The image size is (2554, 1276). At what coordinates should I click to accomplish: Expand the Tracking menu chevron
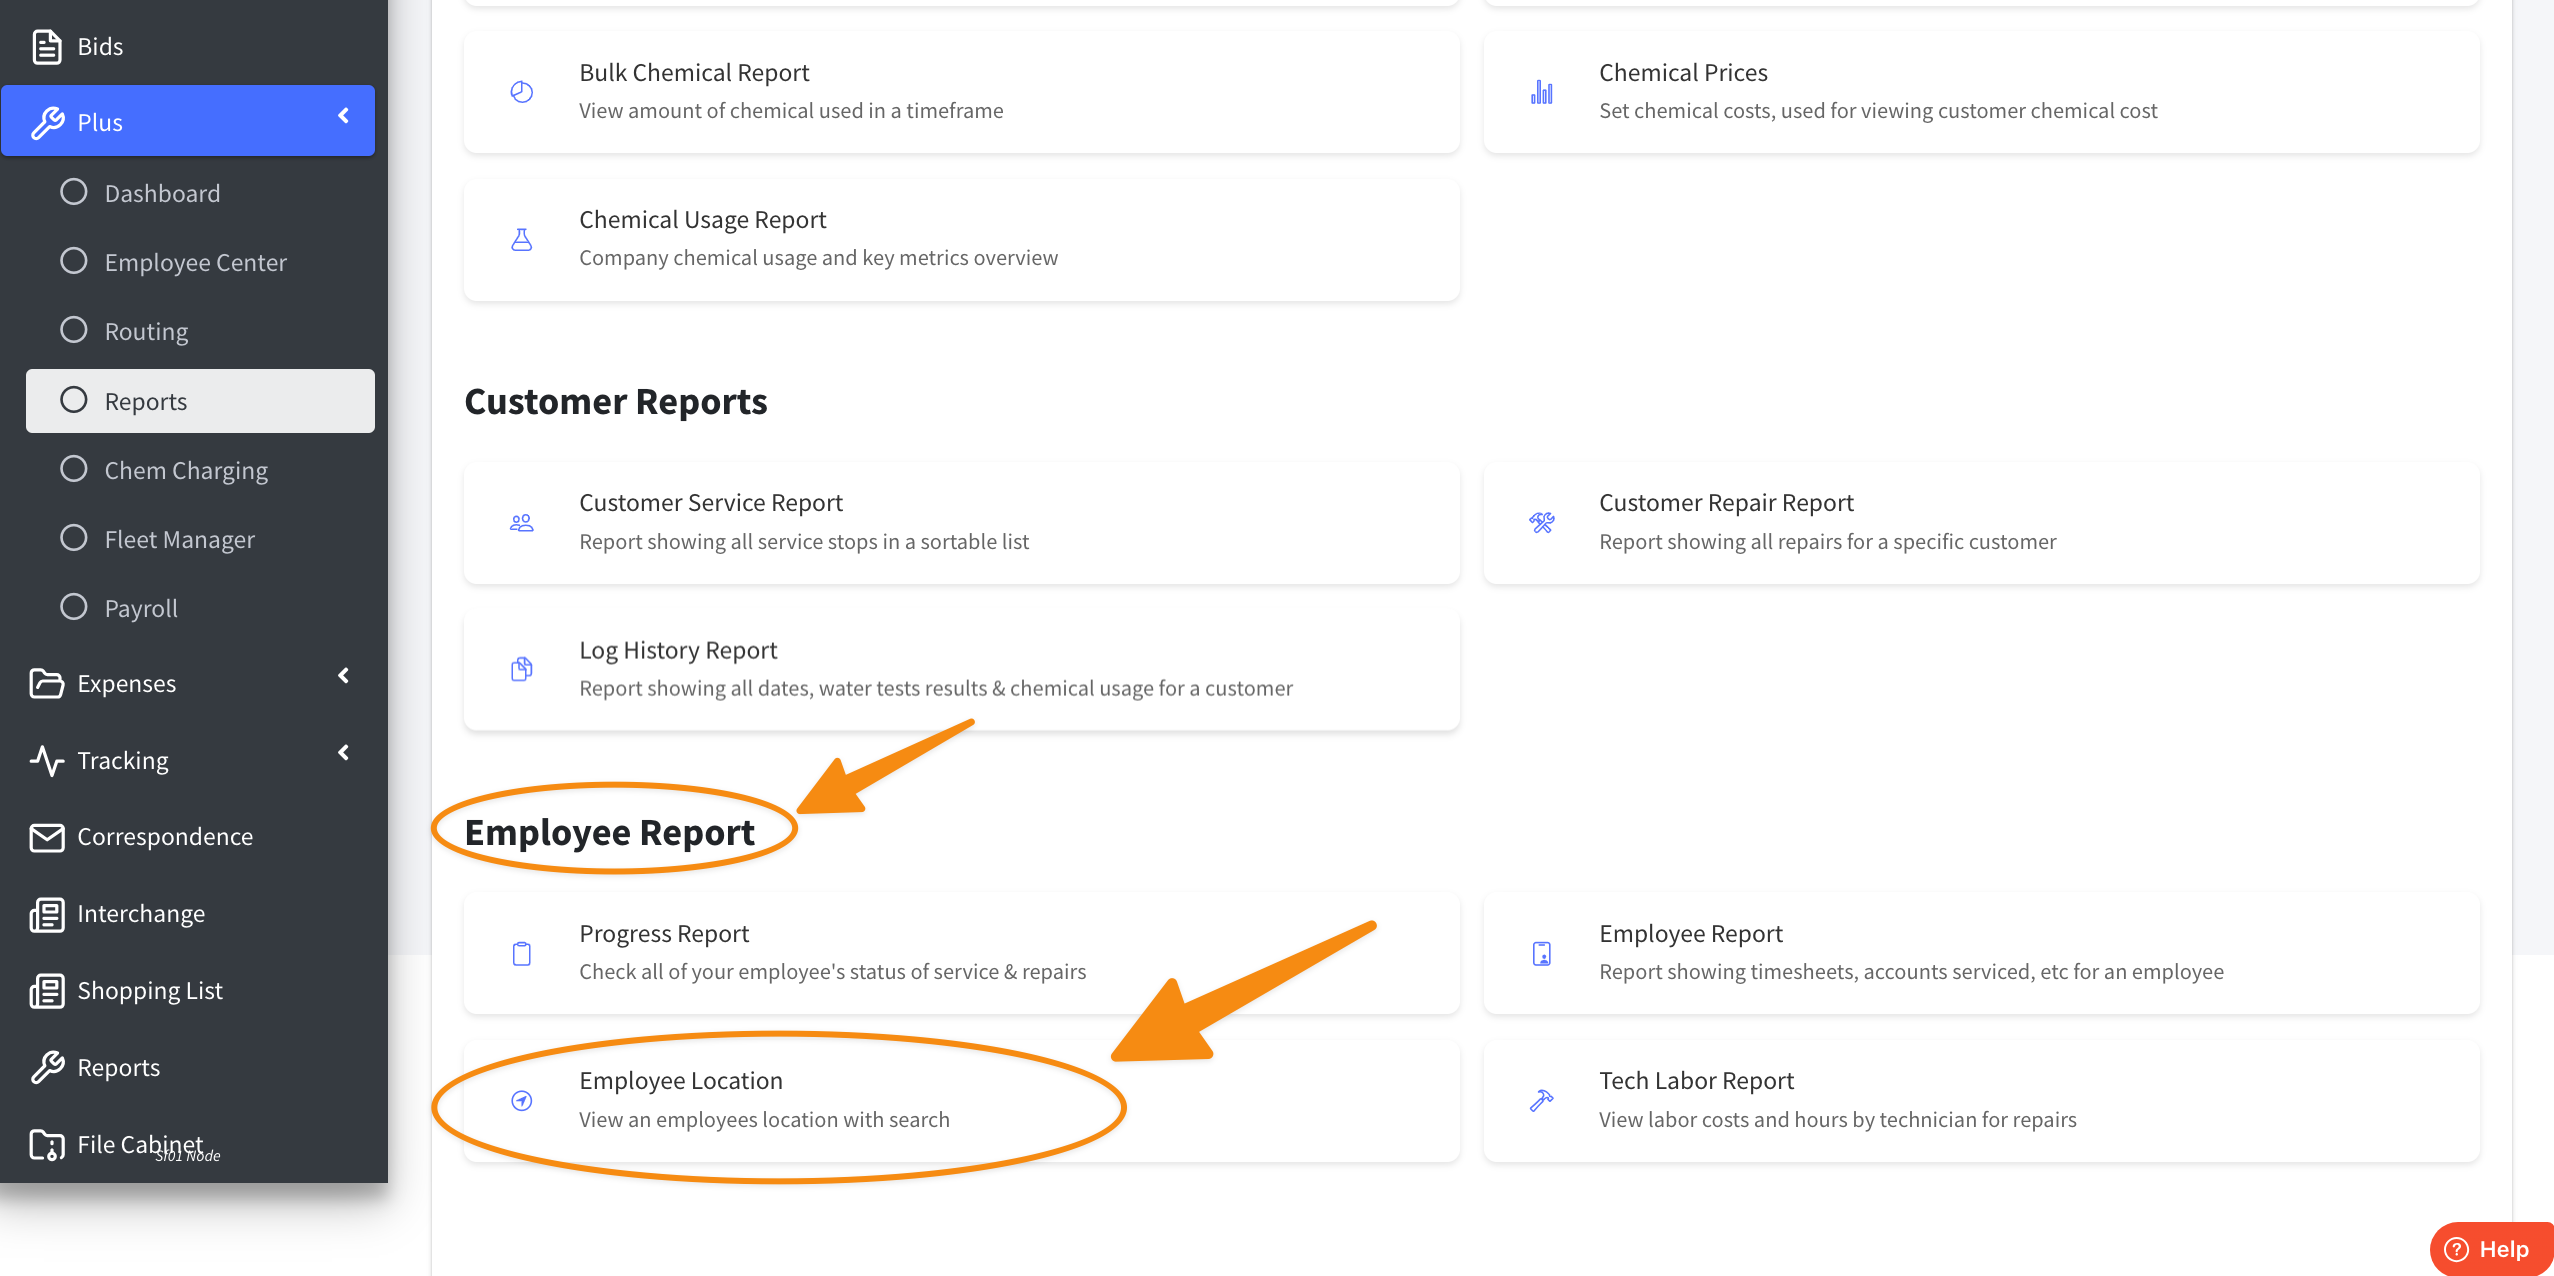[x=343, y=753]
